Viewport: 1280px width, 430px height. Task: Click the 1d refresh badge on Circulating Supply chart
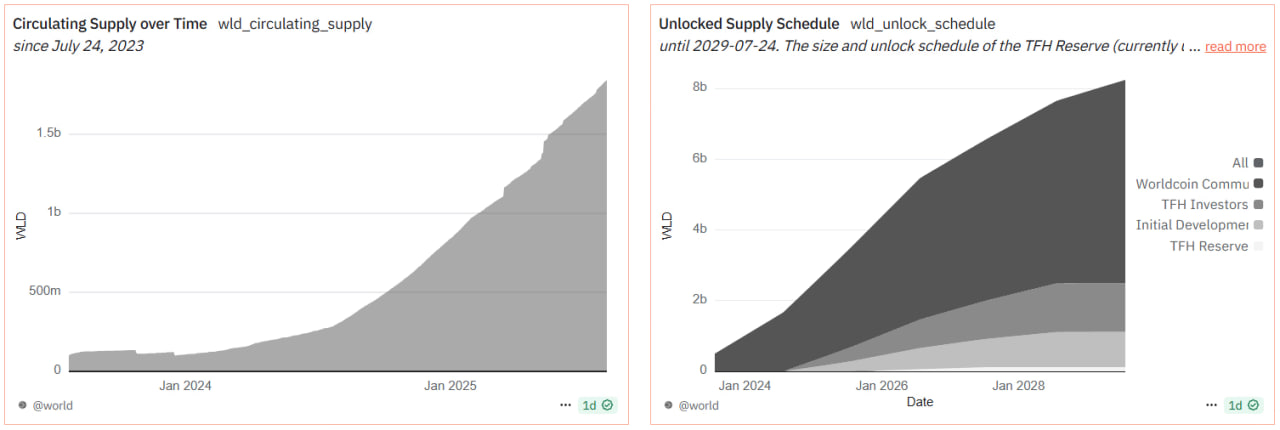(x=598, y=405)
